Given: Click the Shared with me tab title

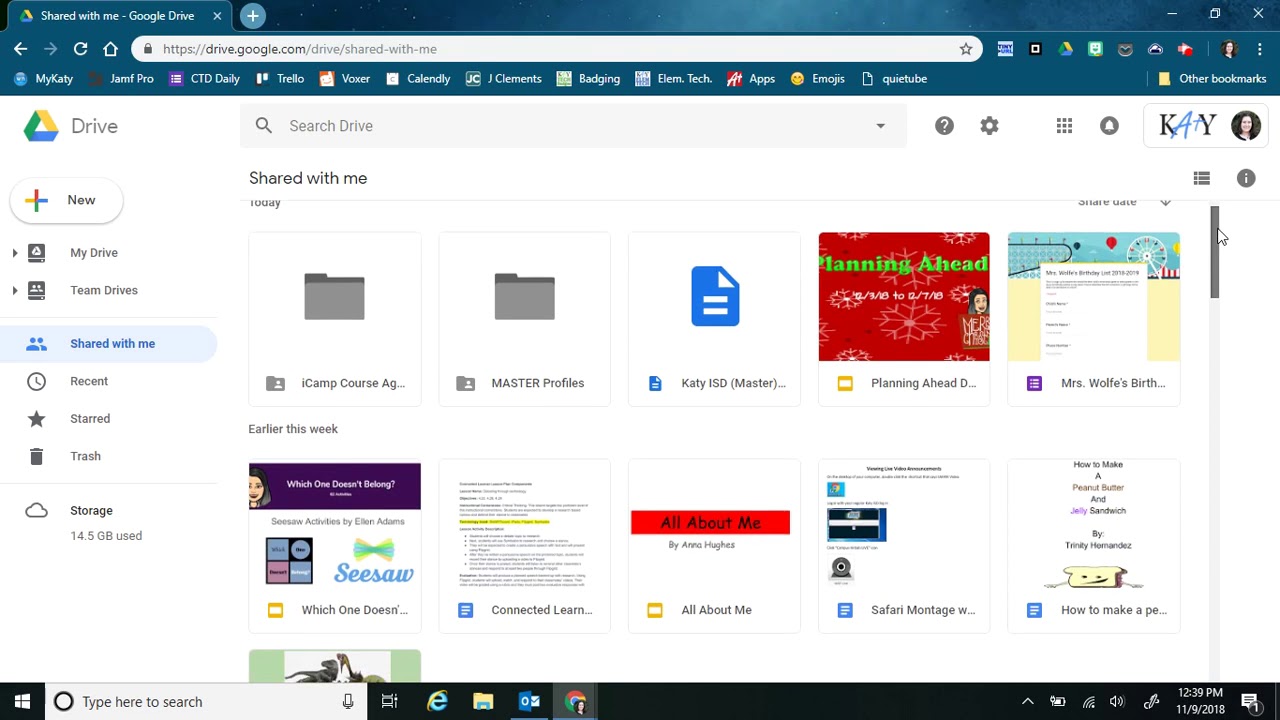Looking at the screenshot, I should (117, 16).
